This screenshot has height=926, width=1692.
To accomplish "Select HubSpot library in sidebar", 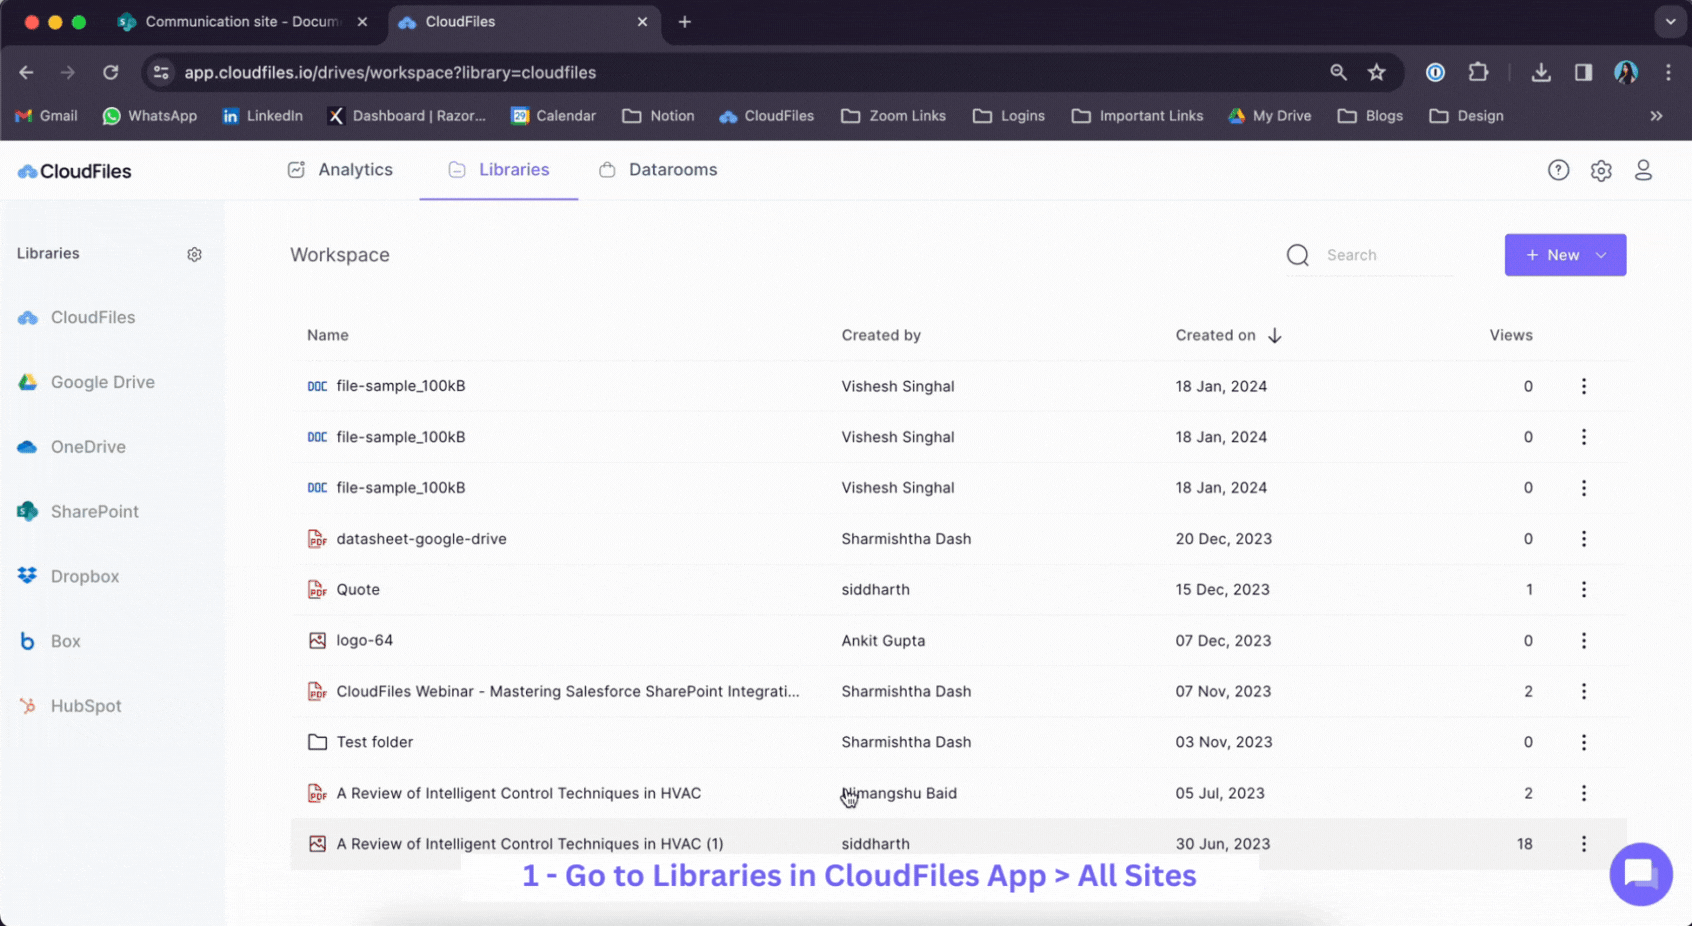I will tap(69, 706).
